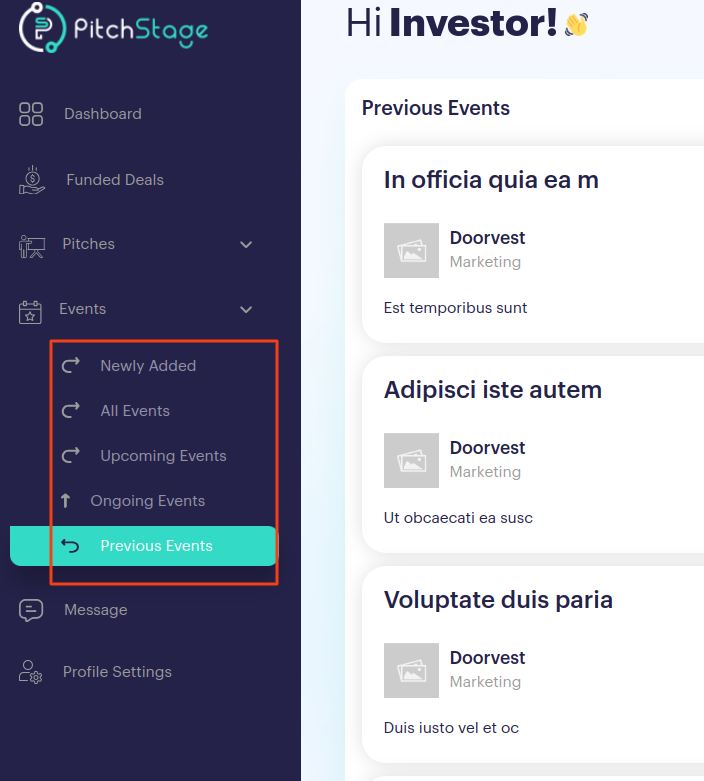The width and height of the screenshot is (704, 781).
Task: Click Doorvest image in Voluptate card
Action: pyautogui.click(x=411, y=670)
